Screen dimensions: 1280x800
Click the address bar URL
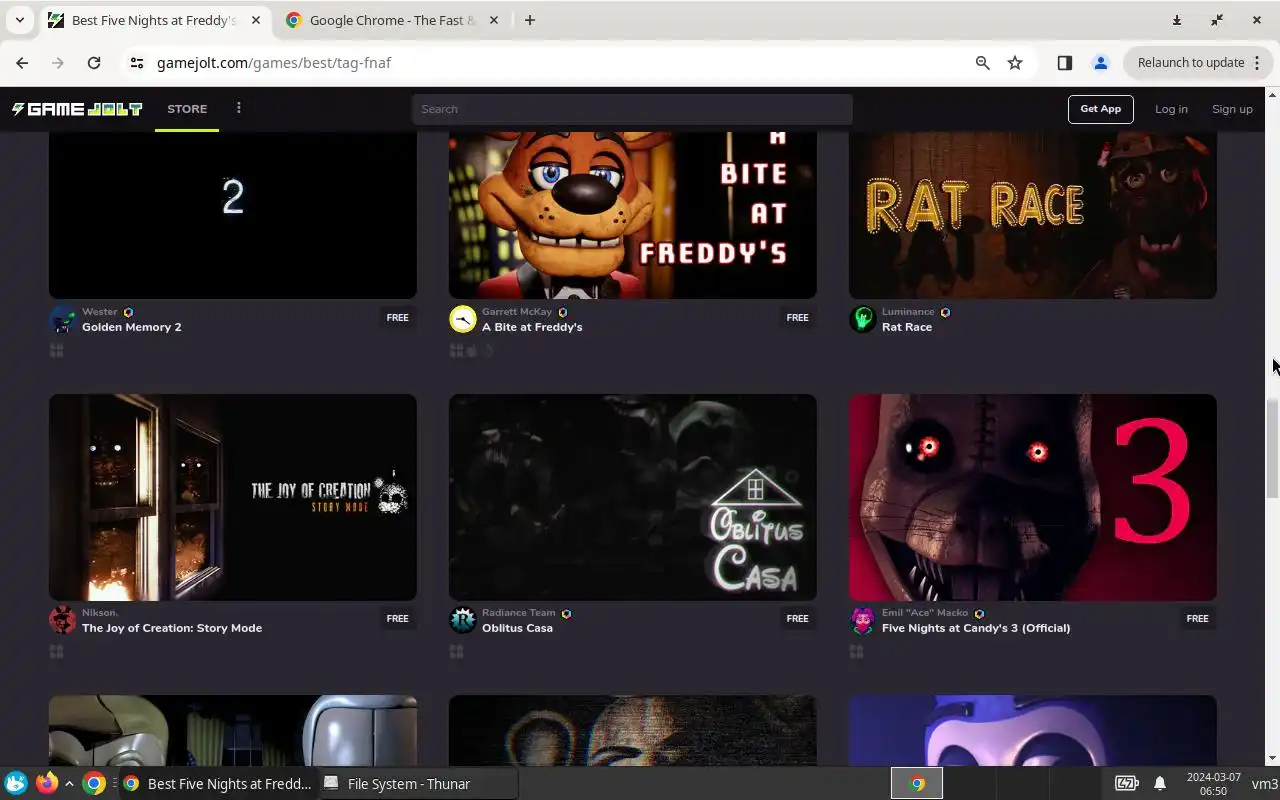(x=274, y=62)
